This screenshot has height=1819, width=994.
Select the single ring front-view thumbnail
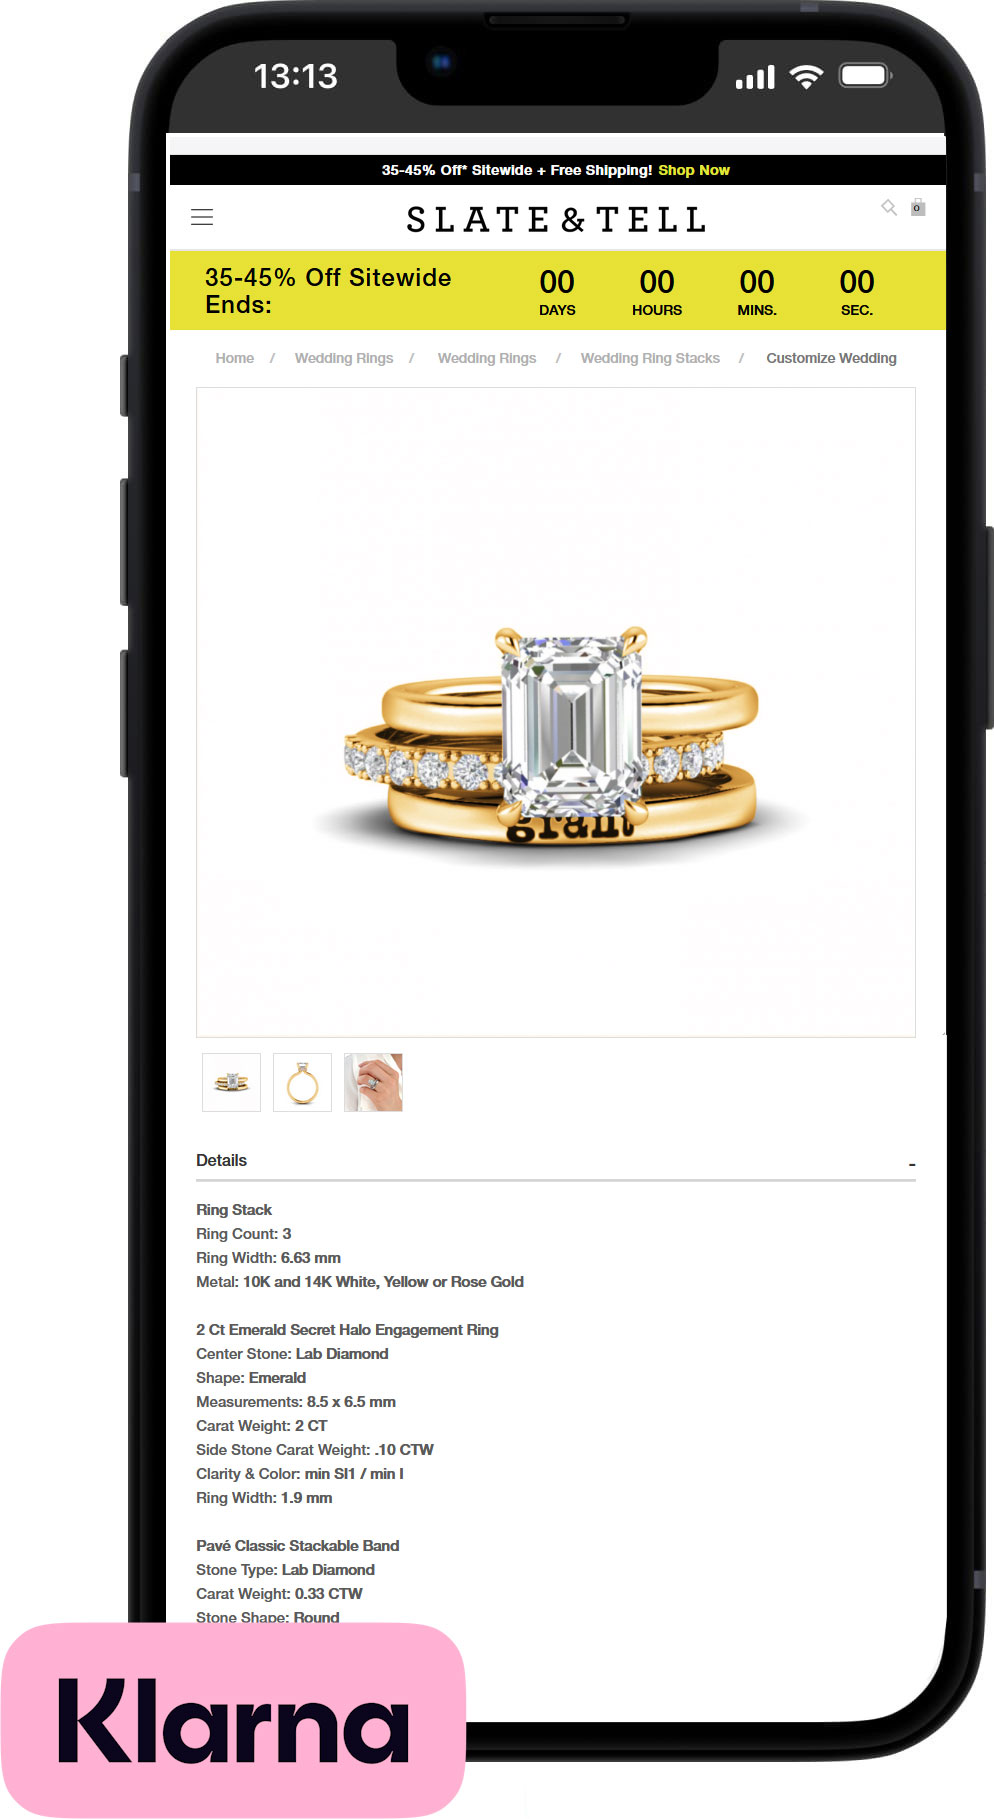click(302, 1082)
